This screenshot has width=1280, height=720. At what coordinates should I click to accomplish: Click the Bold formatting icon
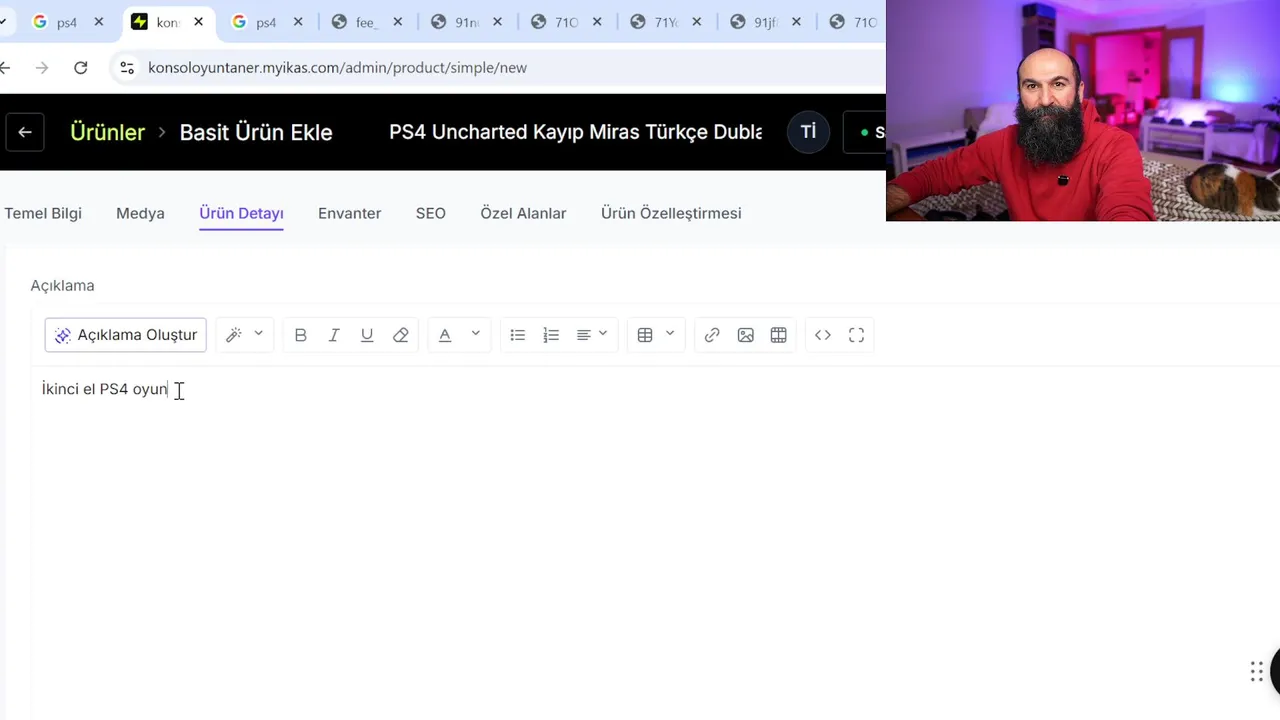(300, 335)
